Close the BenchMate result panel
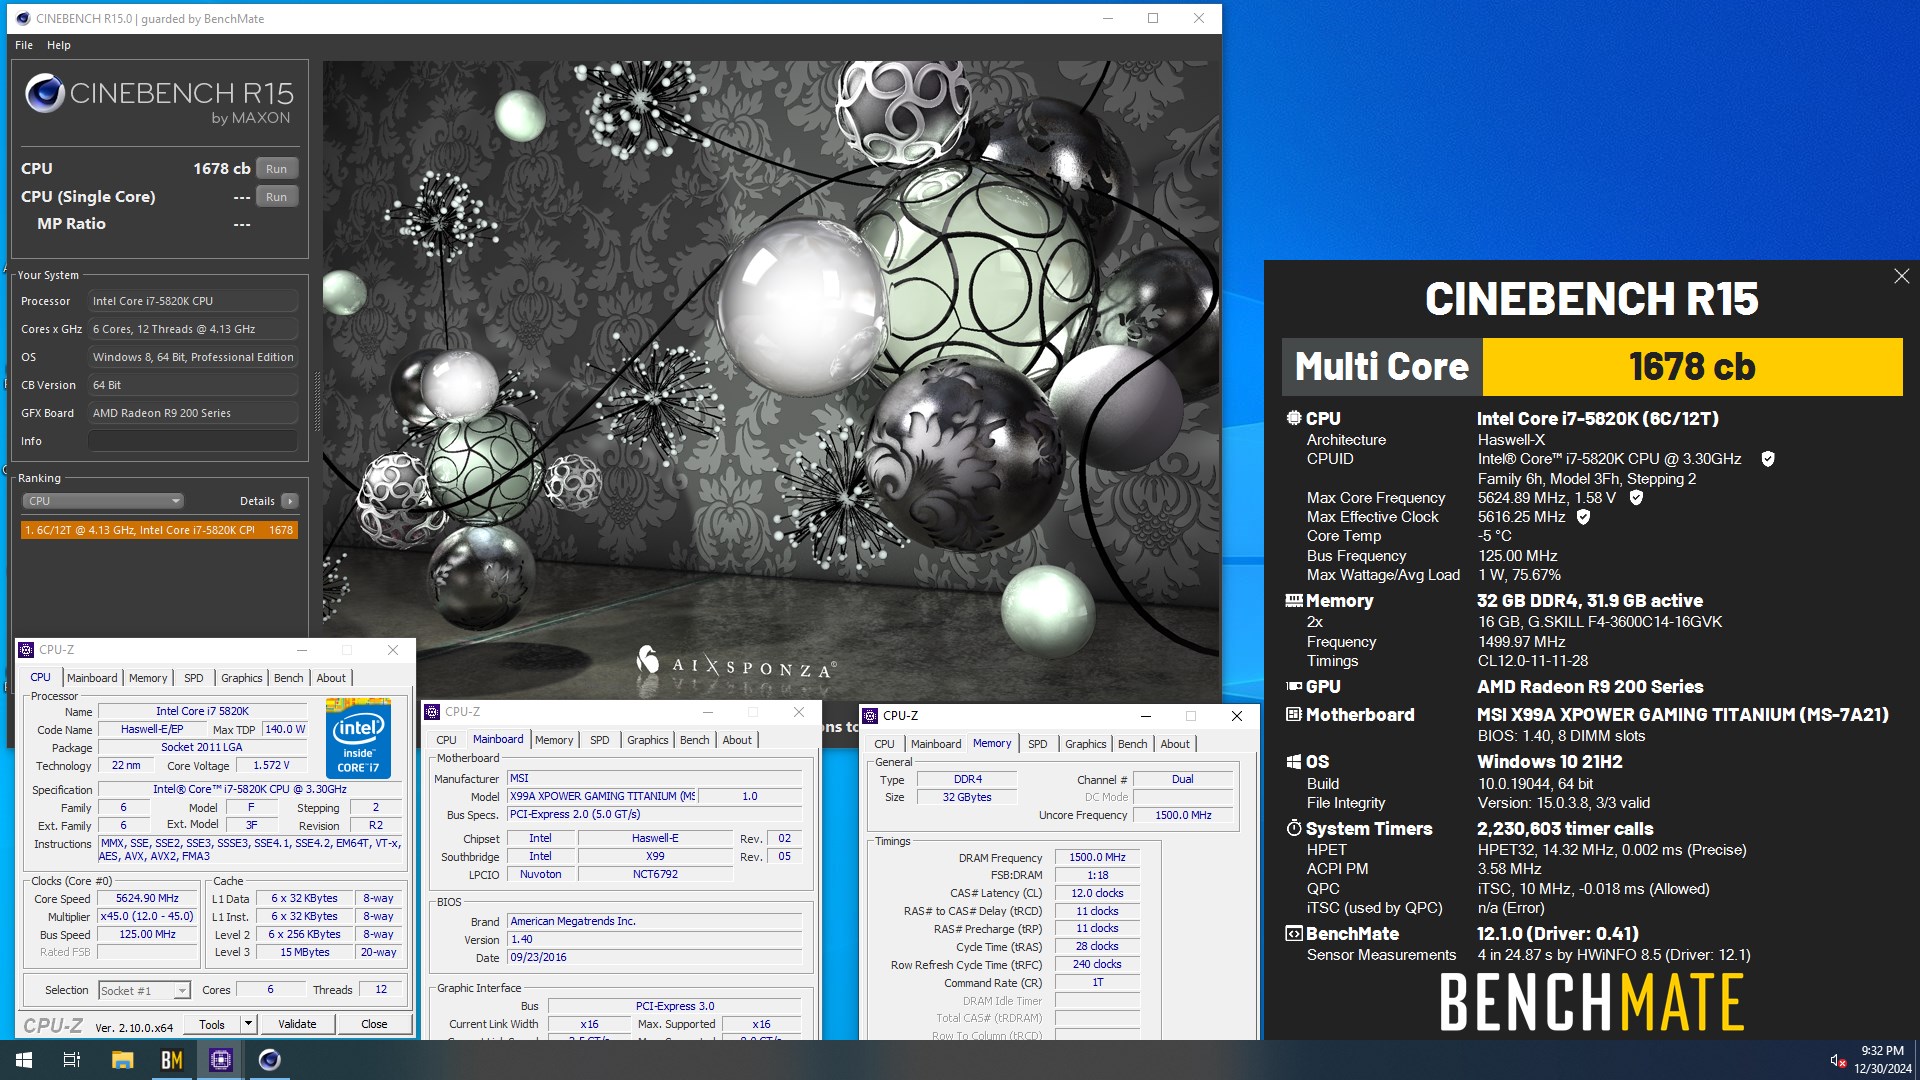Image resolution: width=1920 pixels, height=1080 pixels. pos(1901,276)
